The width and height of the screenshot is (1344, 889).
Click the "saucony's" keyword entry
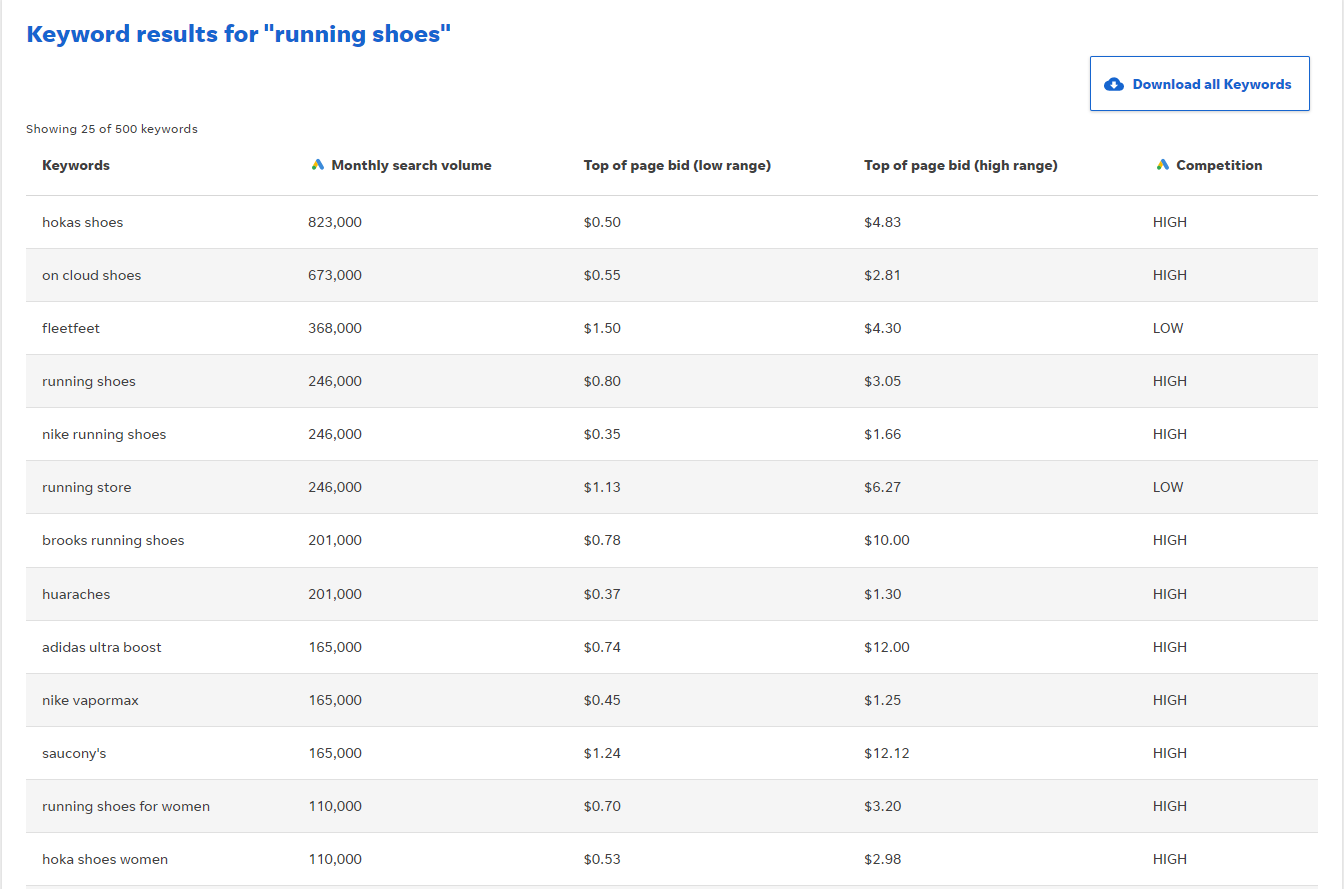74,753
